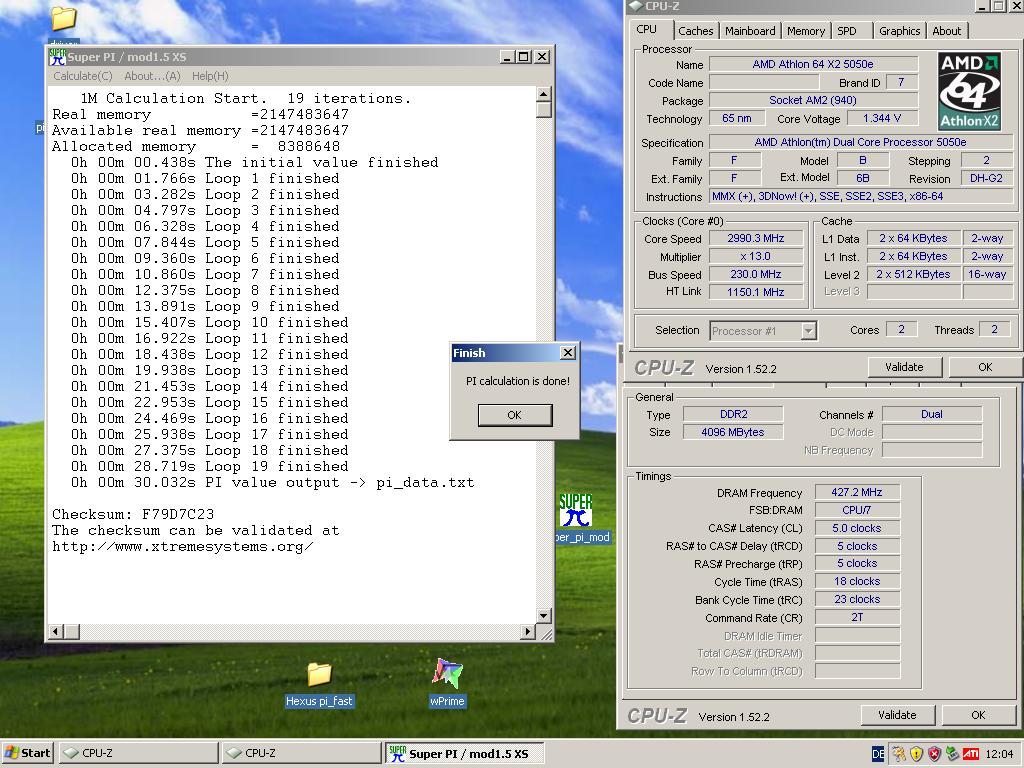The width and height of the screenshot is (1024, 768).
Task: Click Validate in upper CPU-Z window
Action: pos(904,367)
